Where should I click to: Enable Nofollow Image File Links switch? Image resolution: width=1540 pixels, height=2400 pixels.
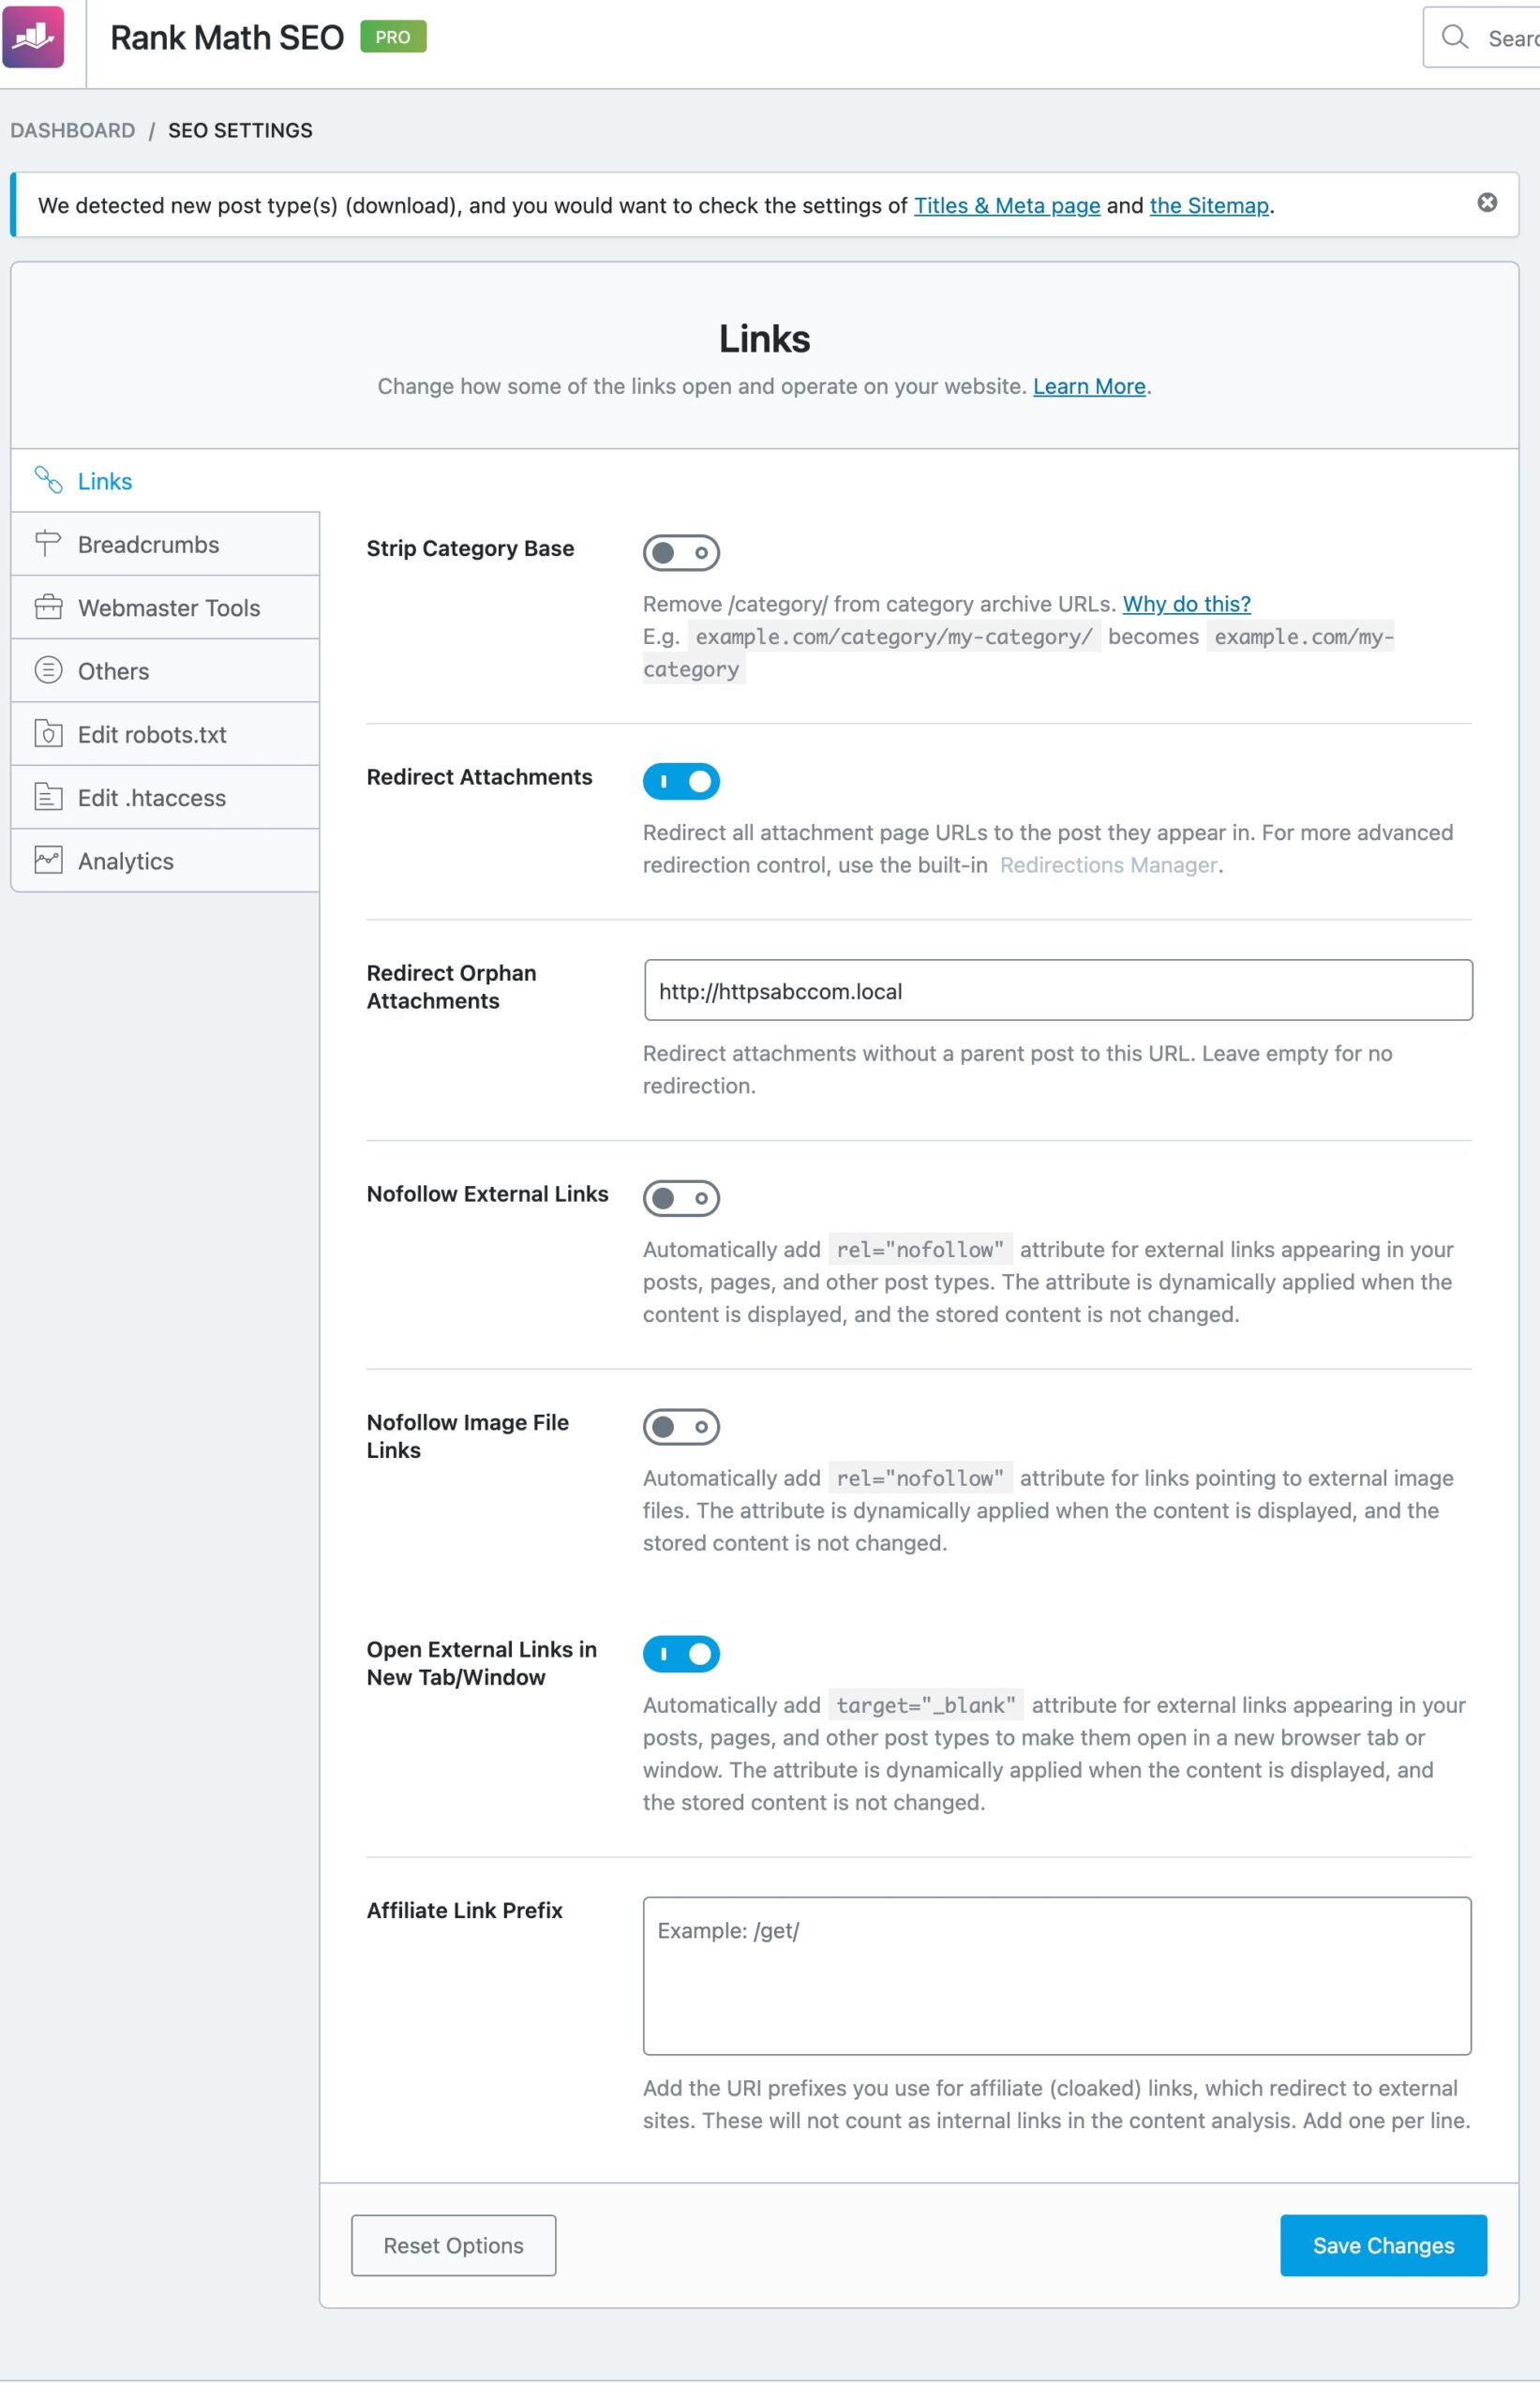pyautogui.click(x=681, y=1427)
